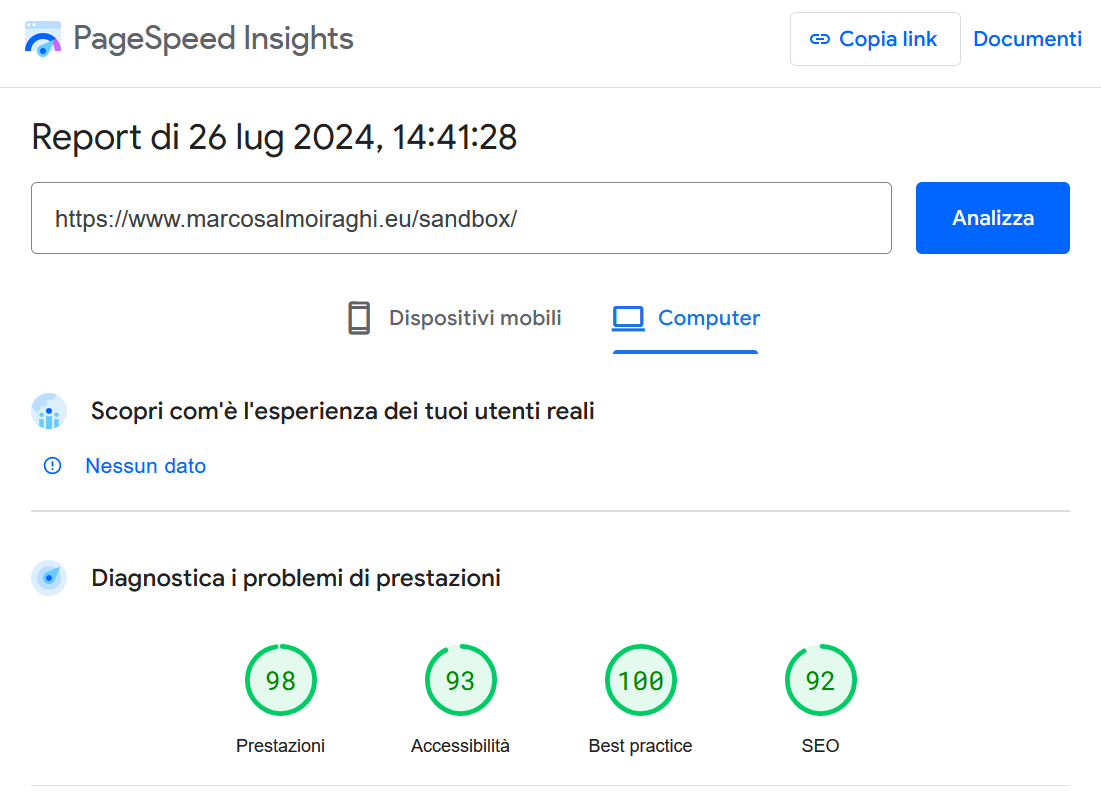Open the Nessun dato link
This screenshot has width=1101, height=809.
[145, 466]
